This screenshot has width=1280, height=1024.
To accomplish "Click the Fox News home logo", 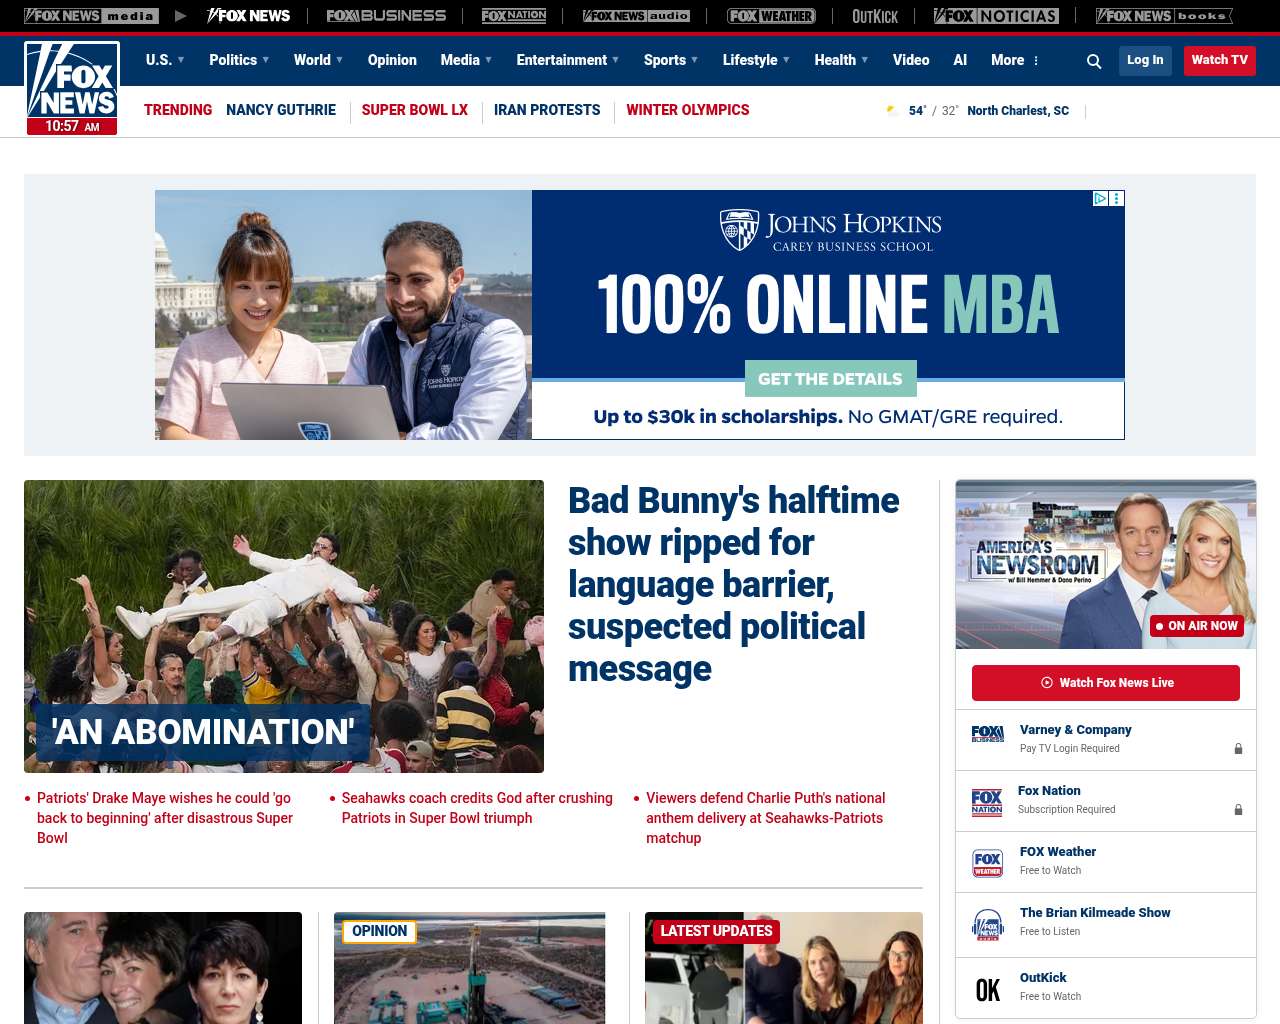I will [72, 87].
